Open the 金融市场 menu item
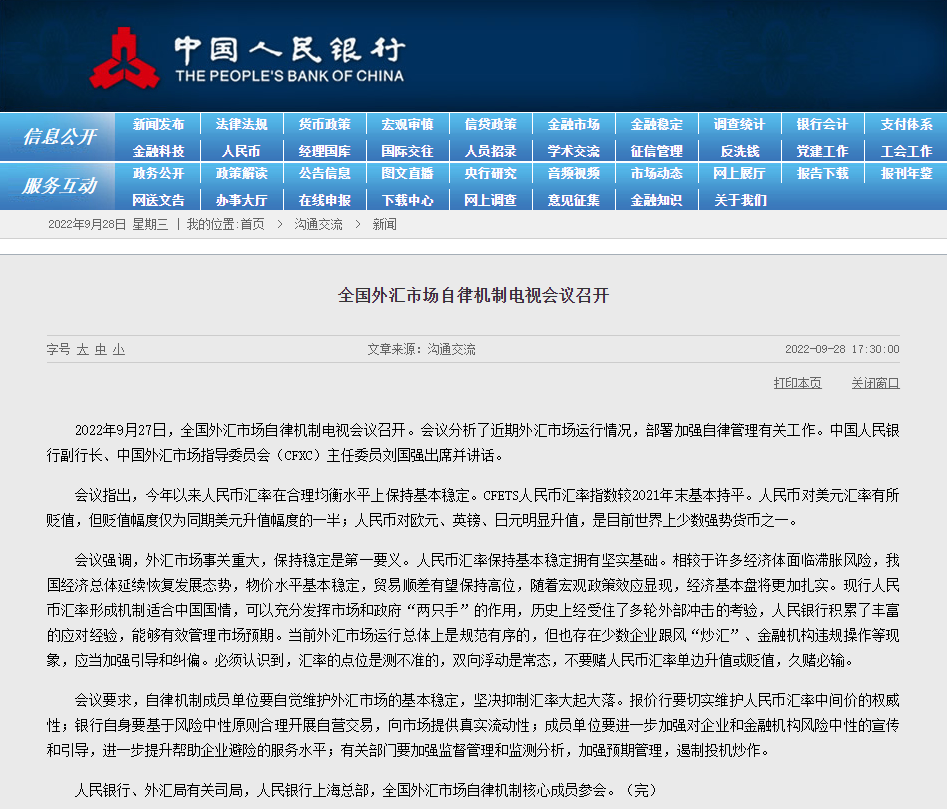Viewport: 947px width, 809px height. point(574,124)
